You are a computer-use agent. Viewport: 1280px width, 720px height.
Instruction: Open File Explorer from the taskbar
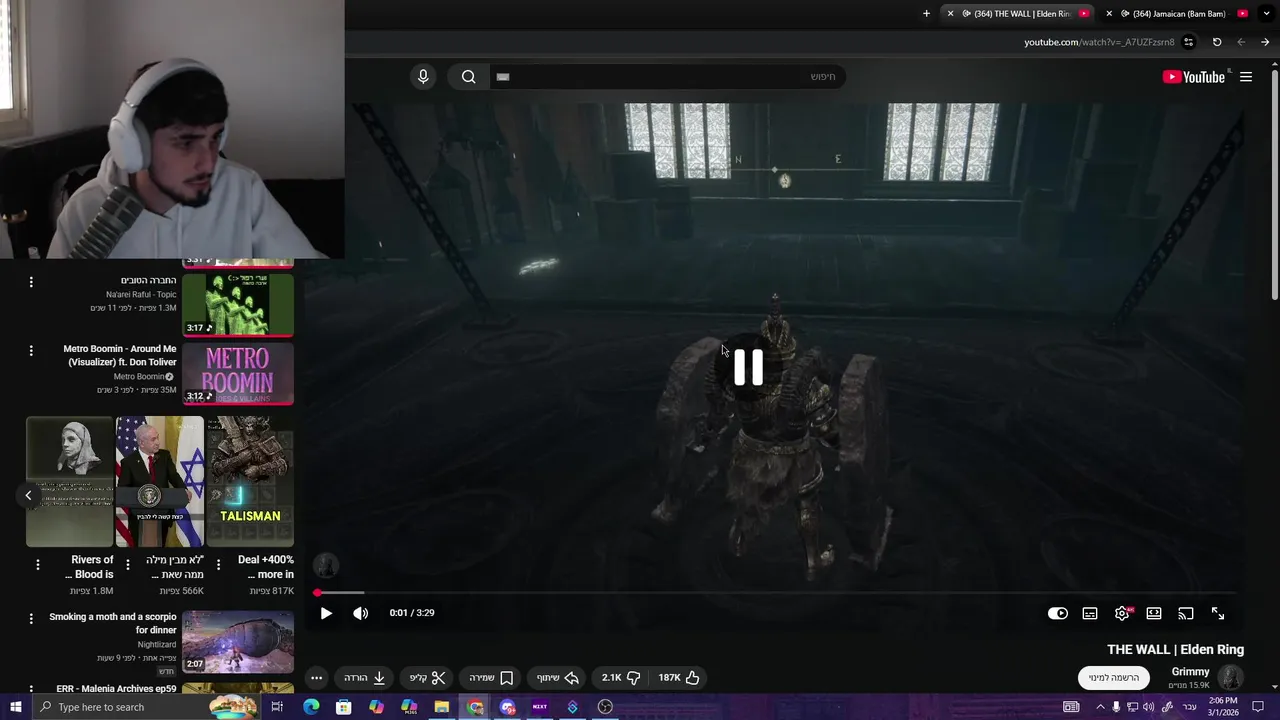point(442,707)
